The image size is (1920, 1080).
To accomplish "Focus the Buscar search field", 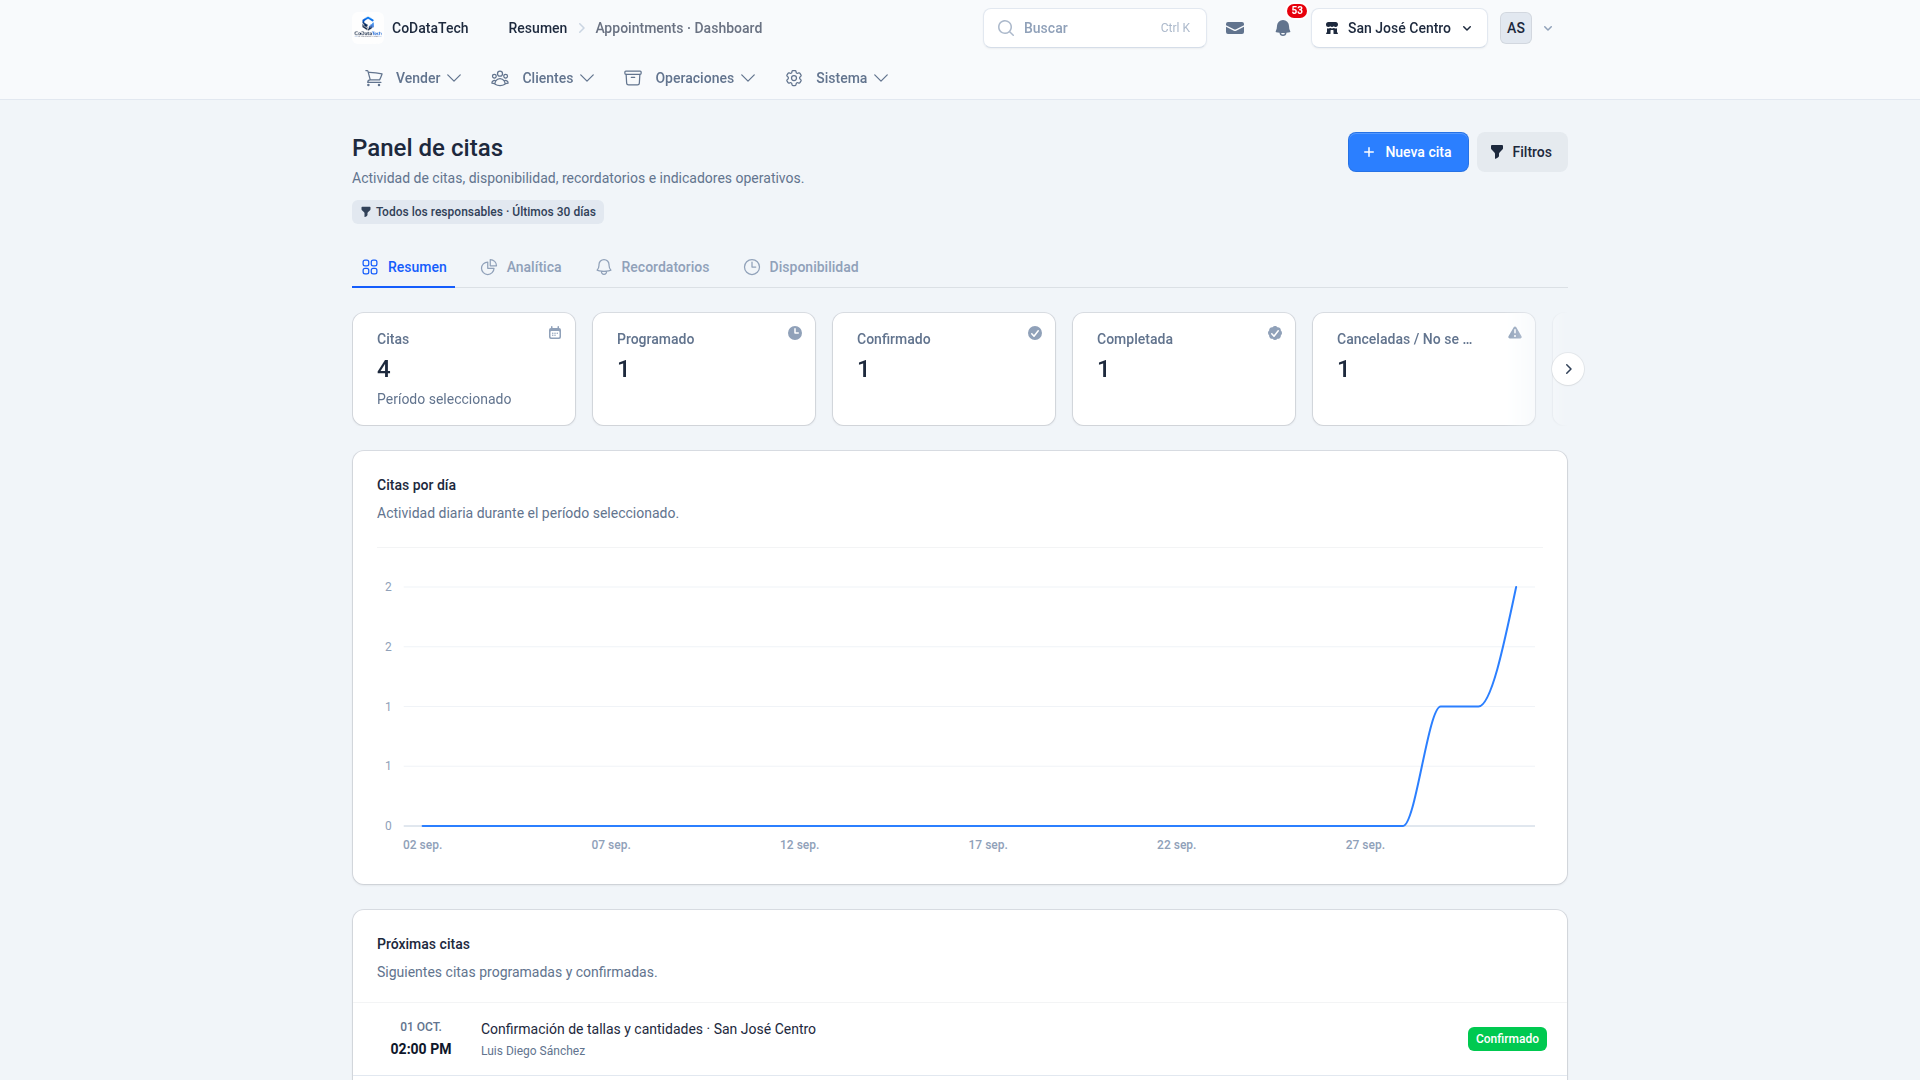I will 1095,28.
